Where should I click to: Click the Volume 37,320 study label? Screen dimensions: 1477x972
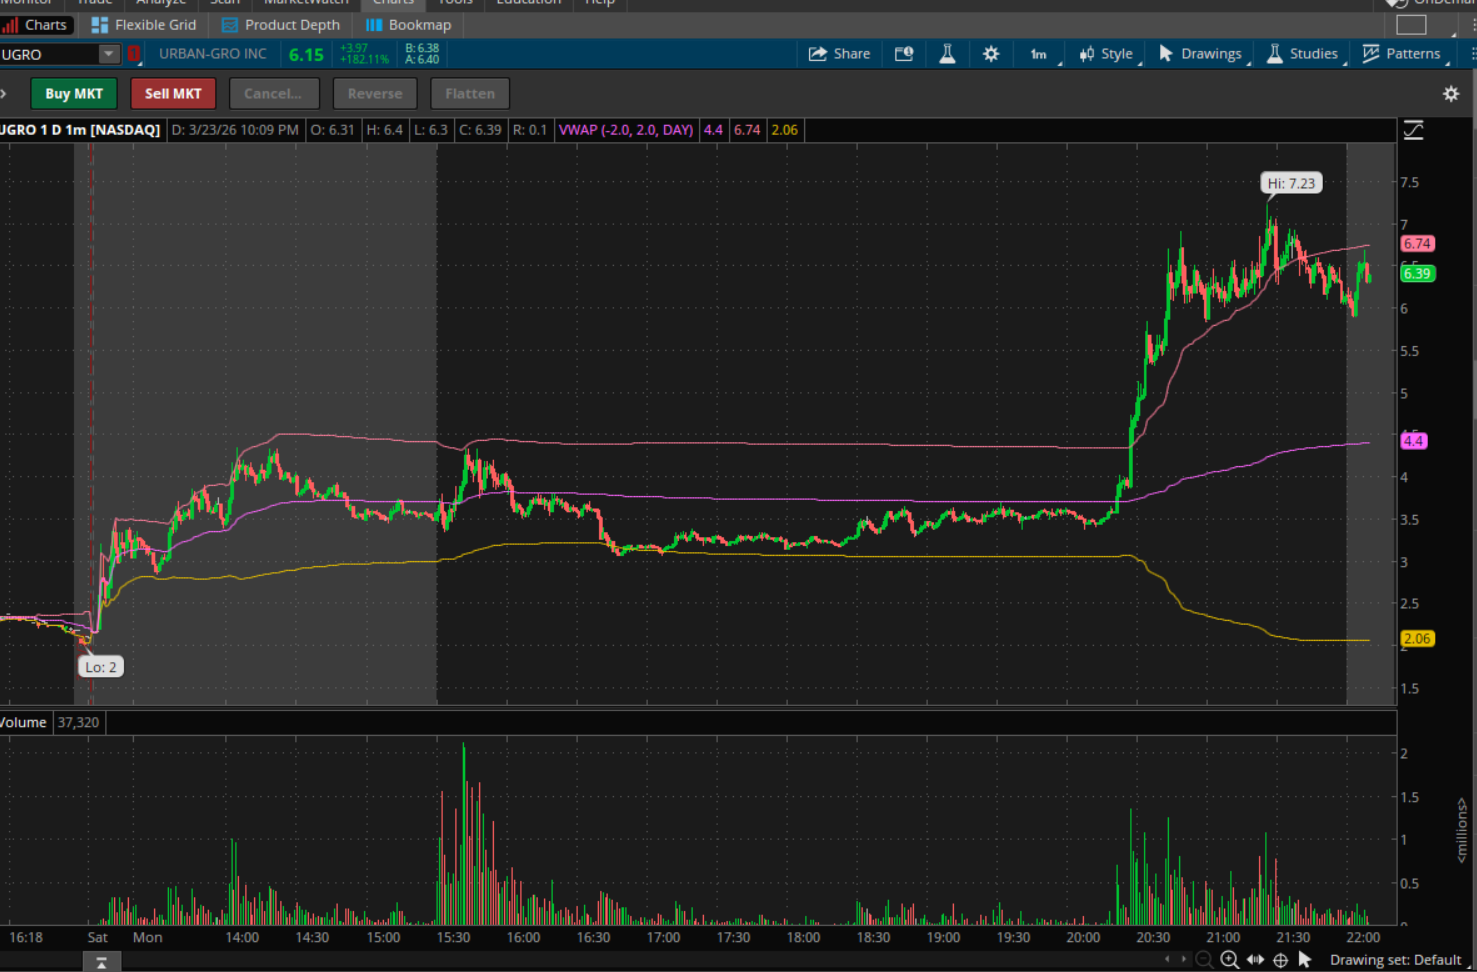coord(50,723)
